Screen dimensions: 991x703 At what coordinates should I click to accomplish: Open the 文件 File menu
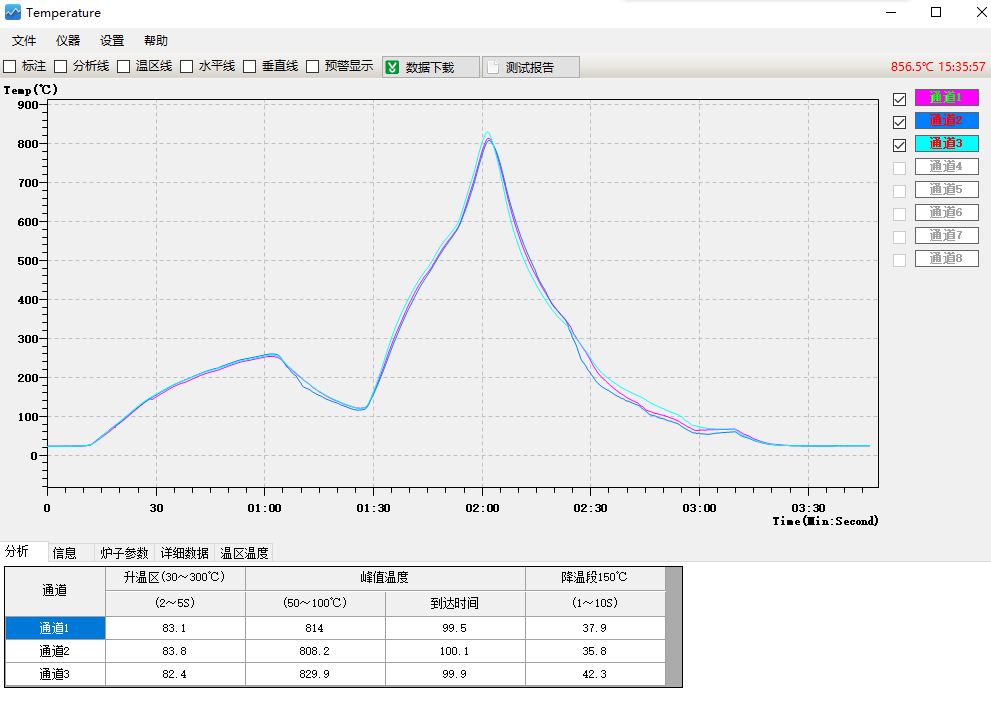[23, 40]
